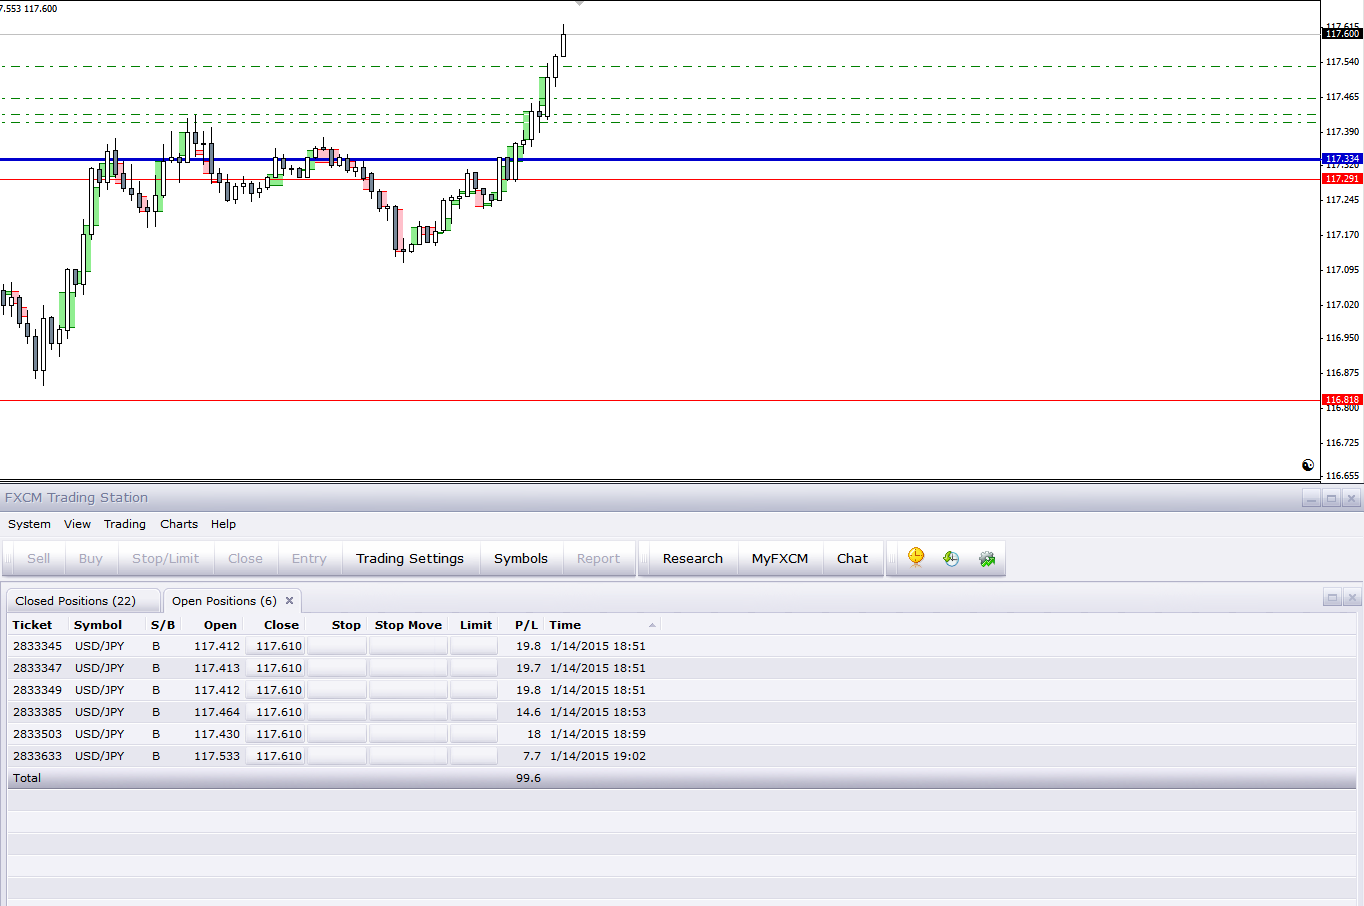Image resolution: width=1364 pixels, height=906 pixels.
Task: Open MyFXCM
Action: tap(780, 559)
